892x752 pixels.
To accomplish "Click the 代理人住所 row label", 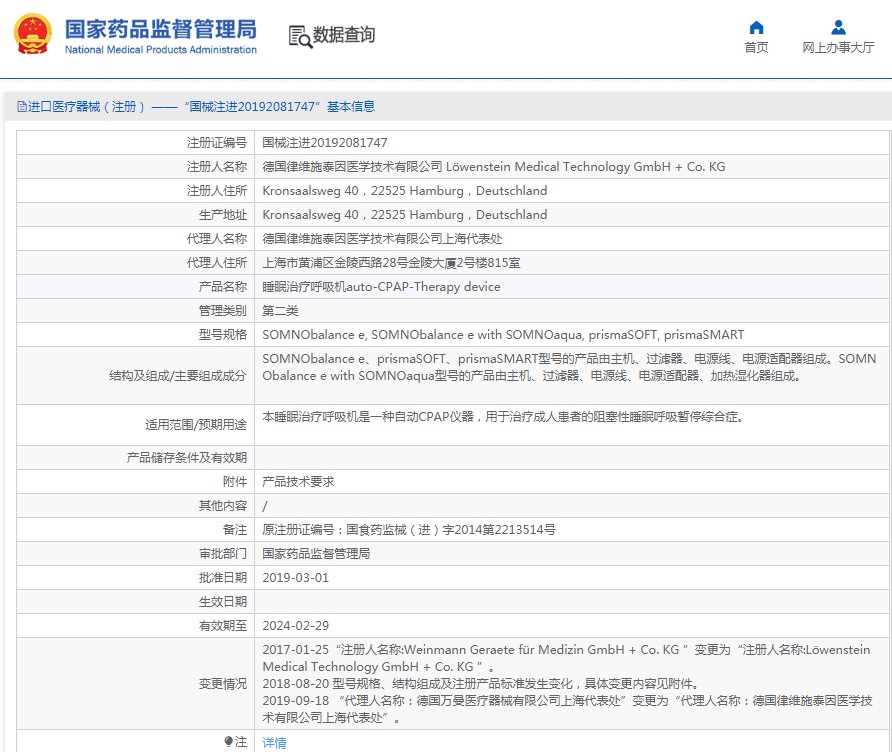I will click(x=217, y=262).
